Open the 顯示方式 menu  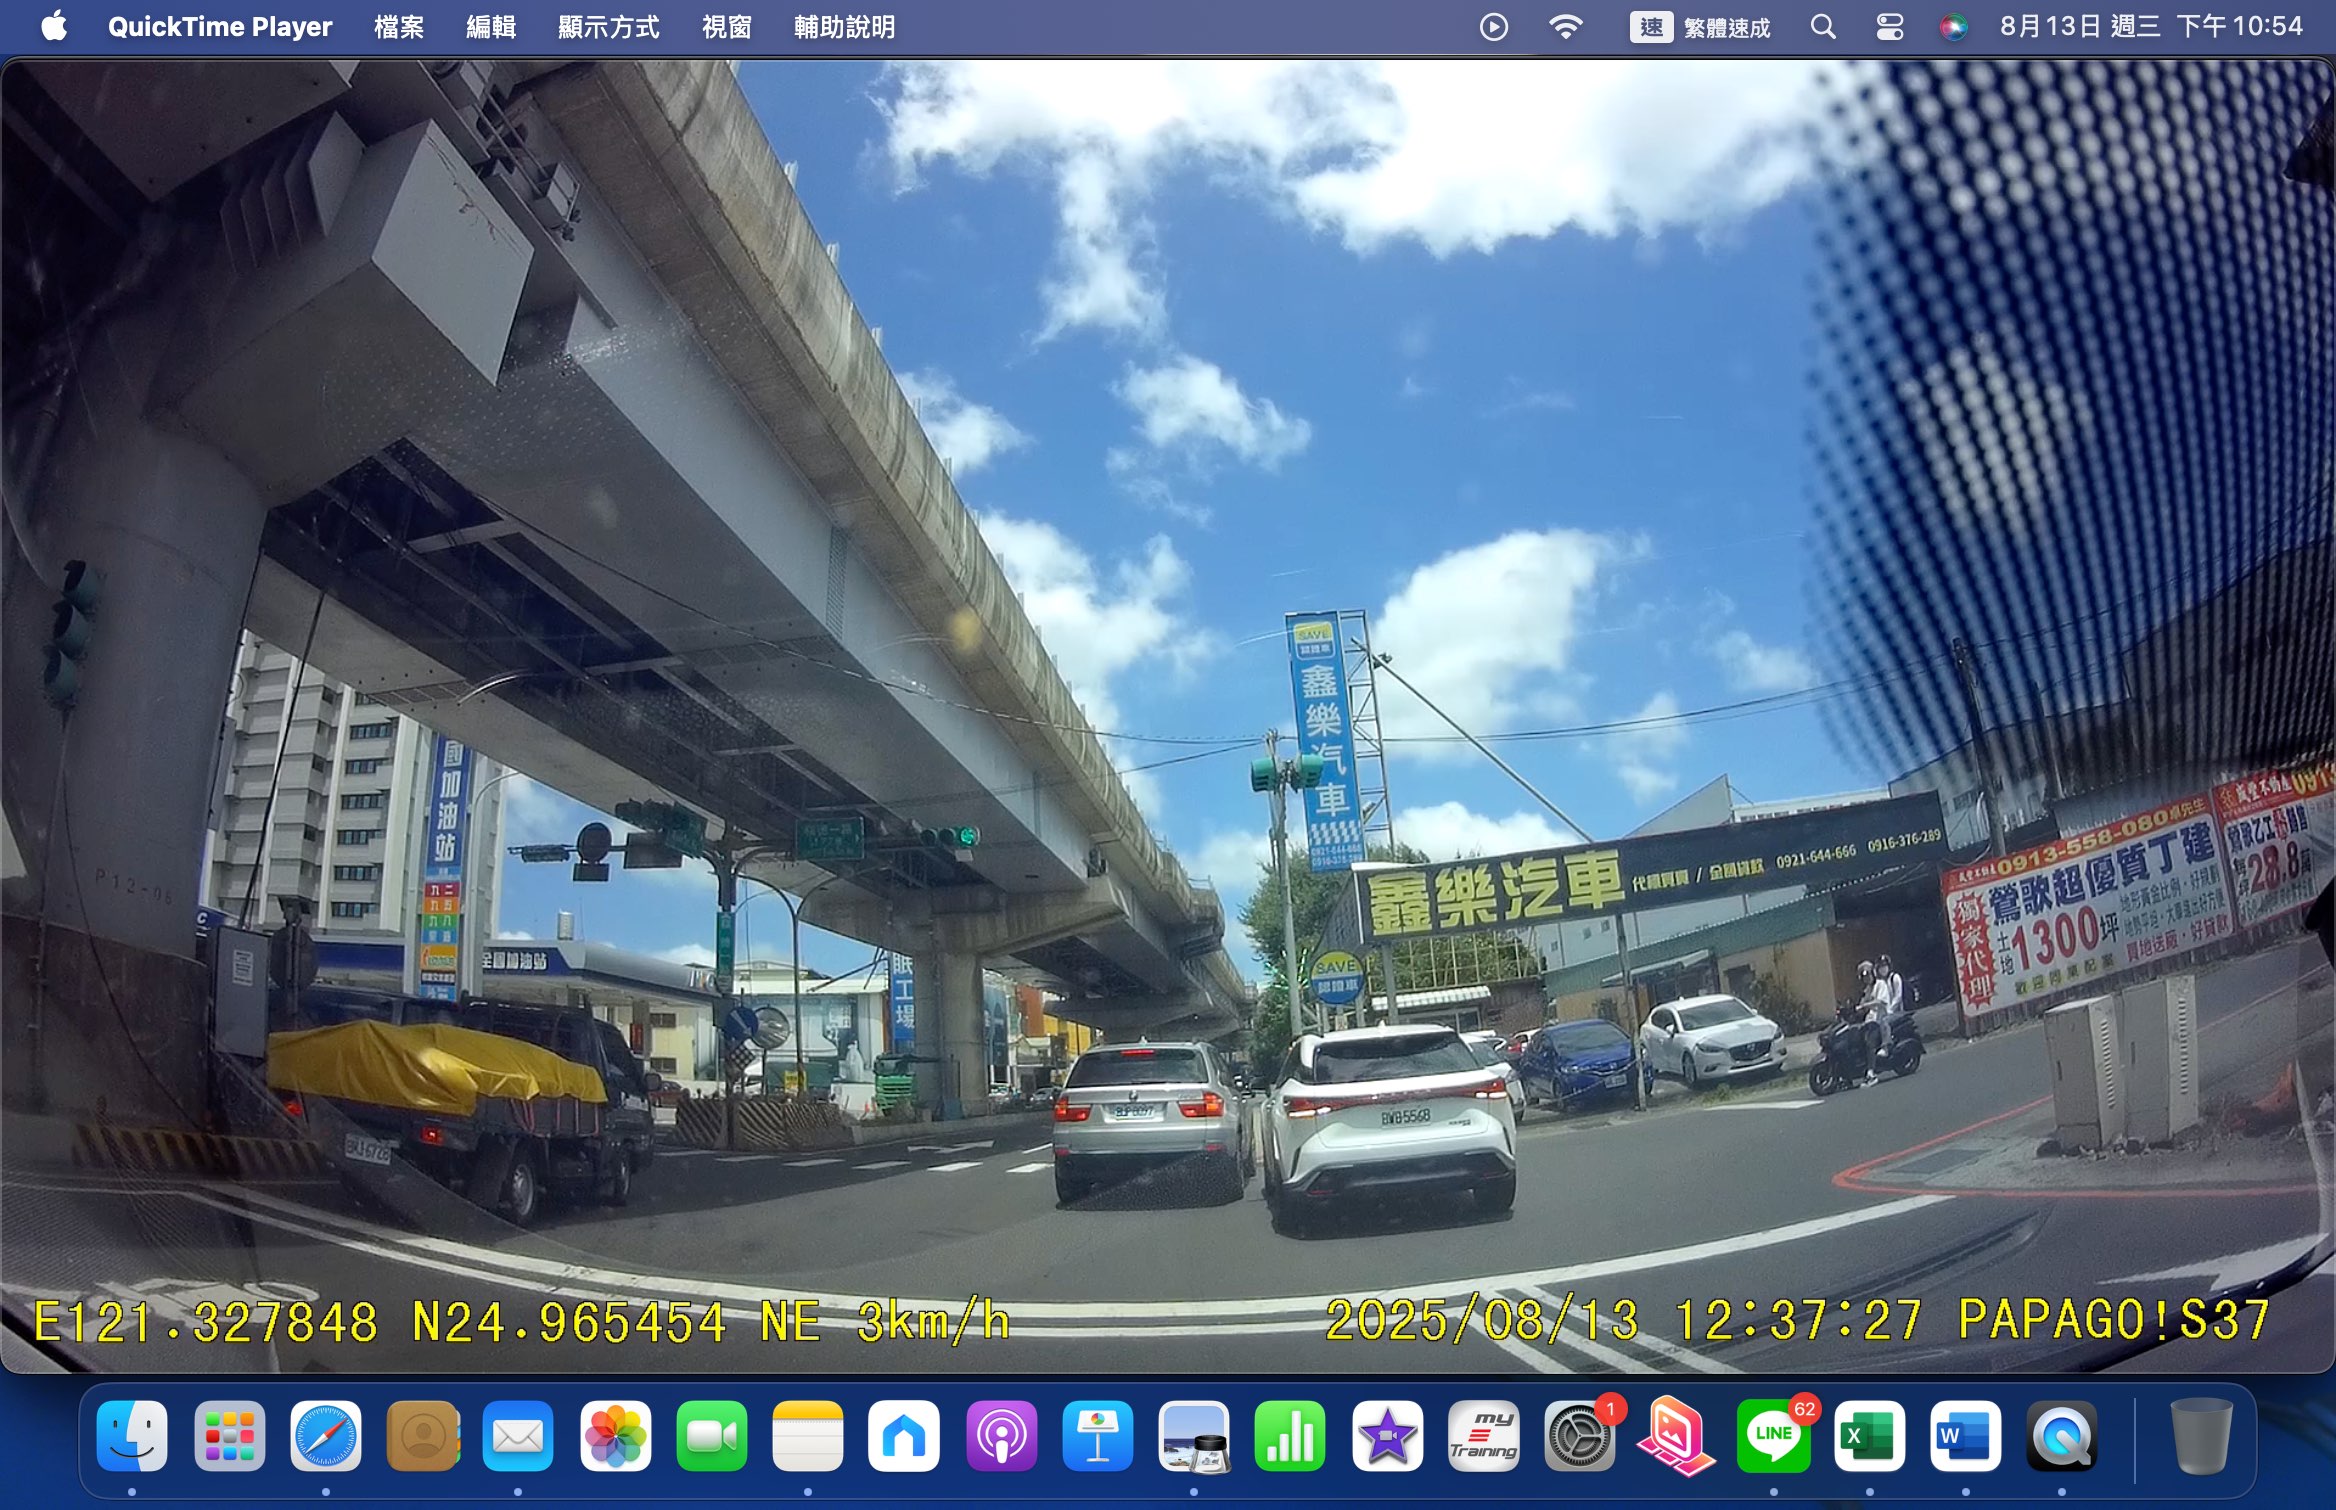click(609, 27)
